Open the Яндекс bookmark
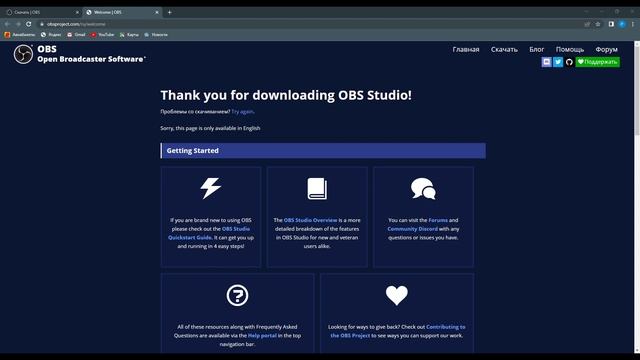The image size is (640, 360). pos(51,35)
